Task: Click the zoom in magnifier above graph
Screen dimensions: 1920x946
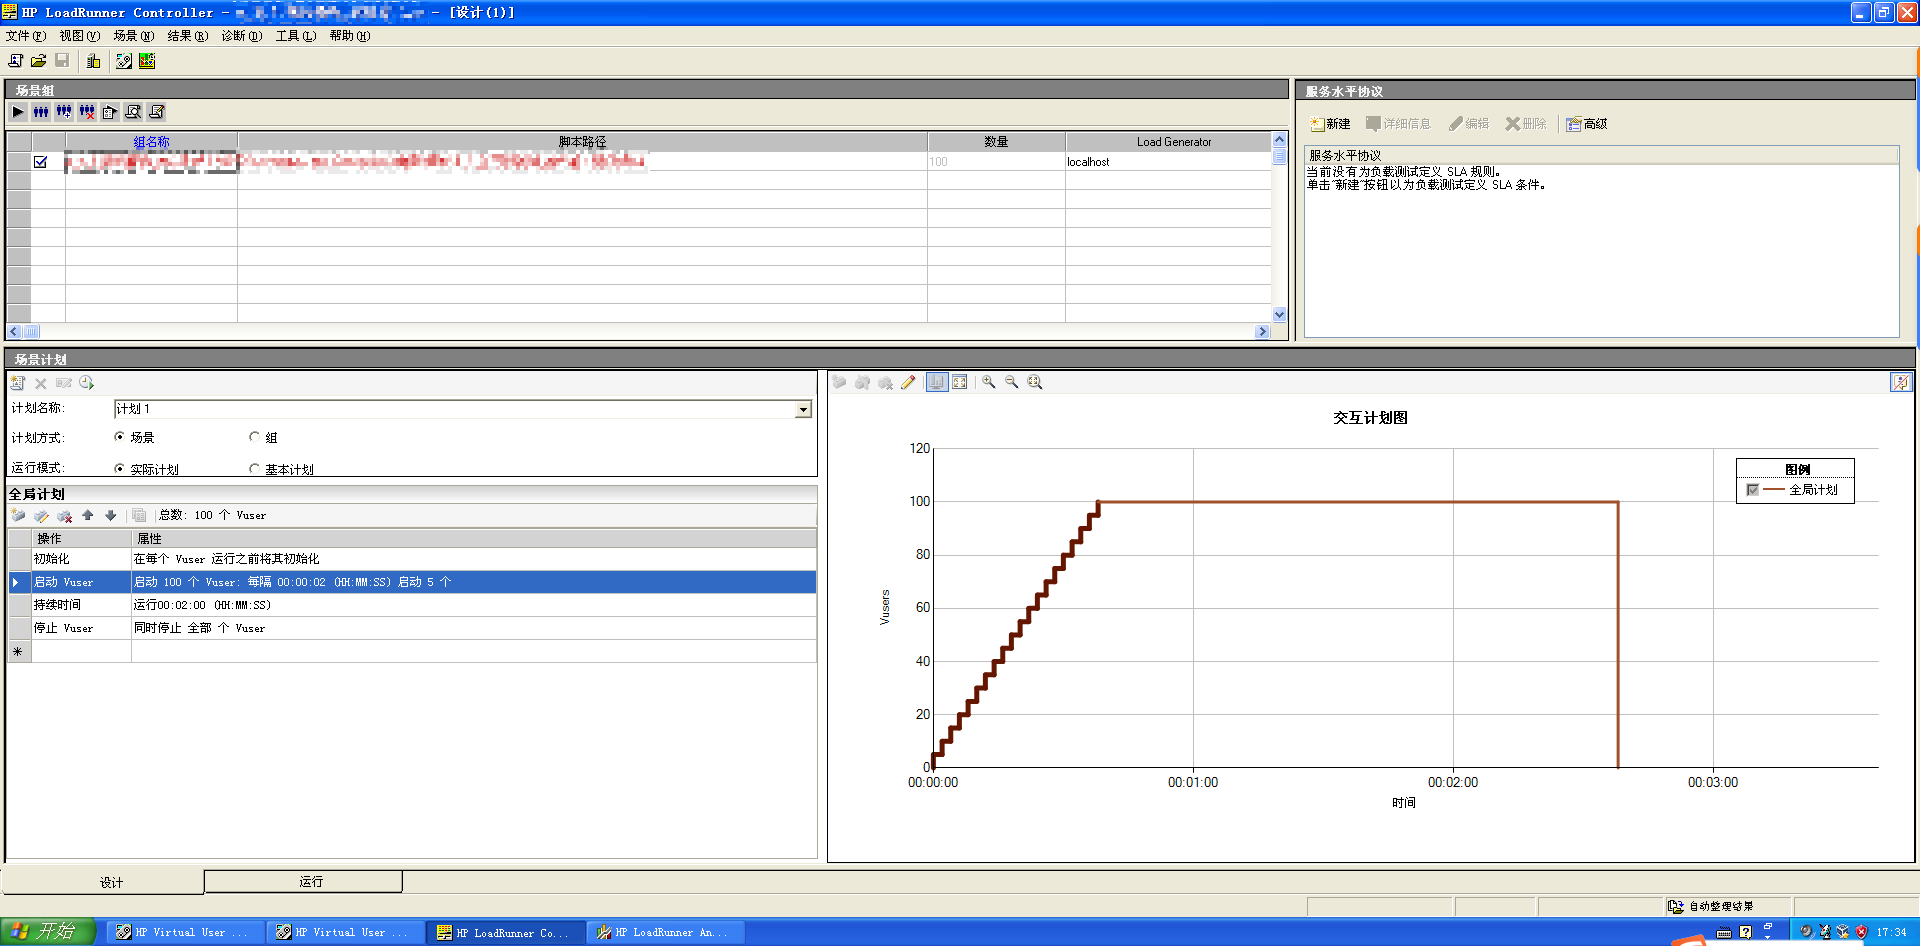Action: coord(988,382)
